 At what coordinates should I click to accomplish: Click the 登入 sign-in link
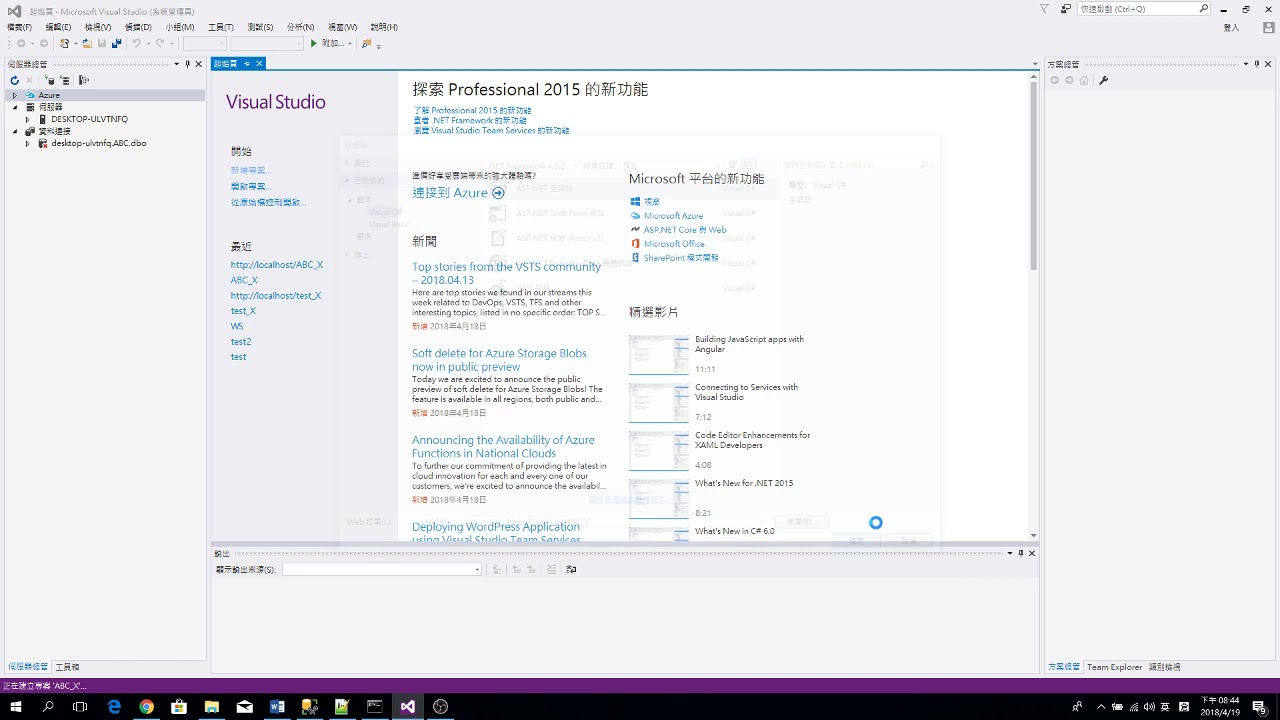(1231, 27)
